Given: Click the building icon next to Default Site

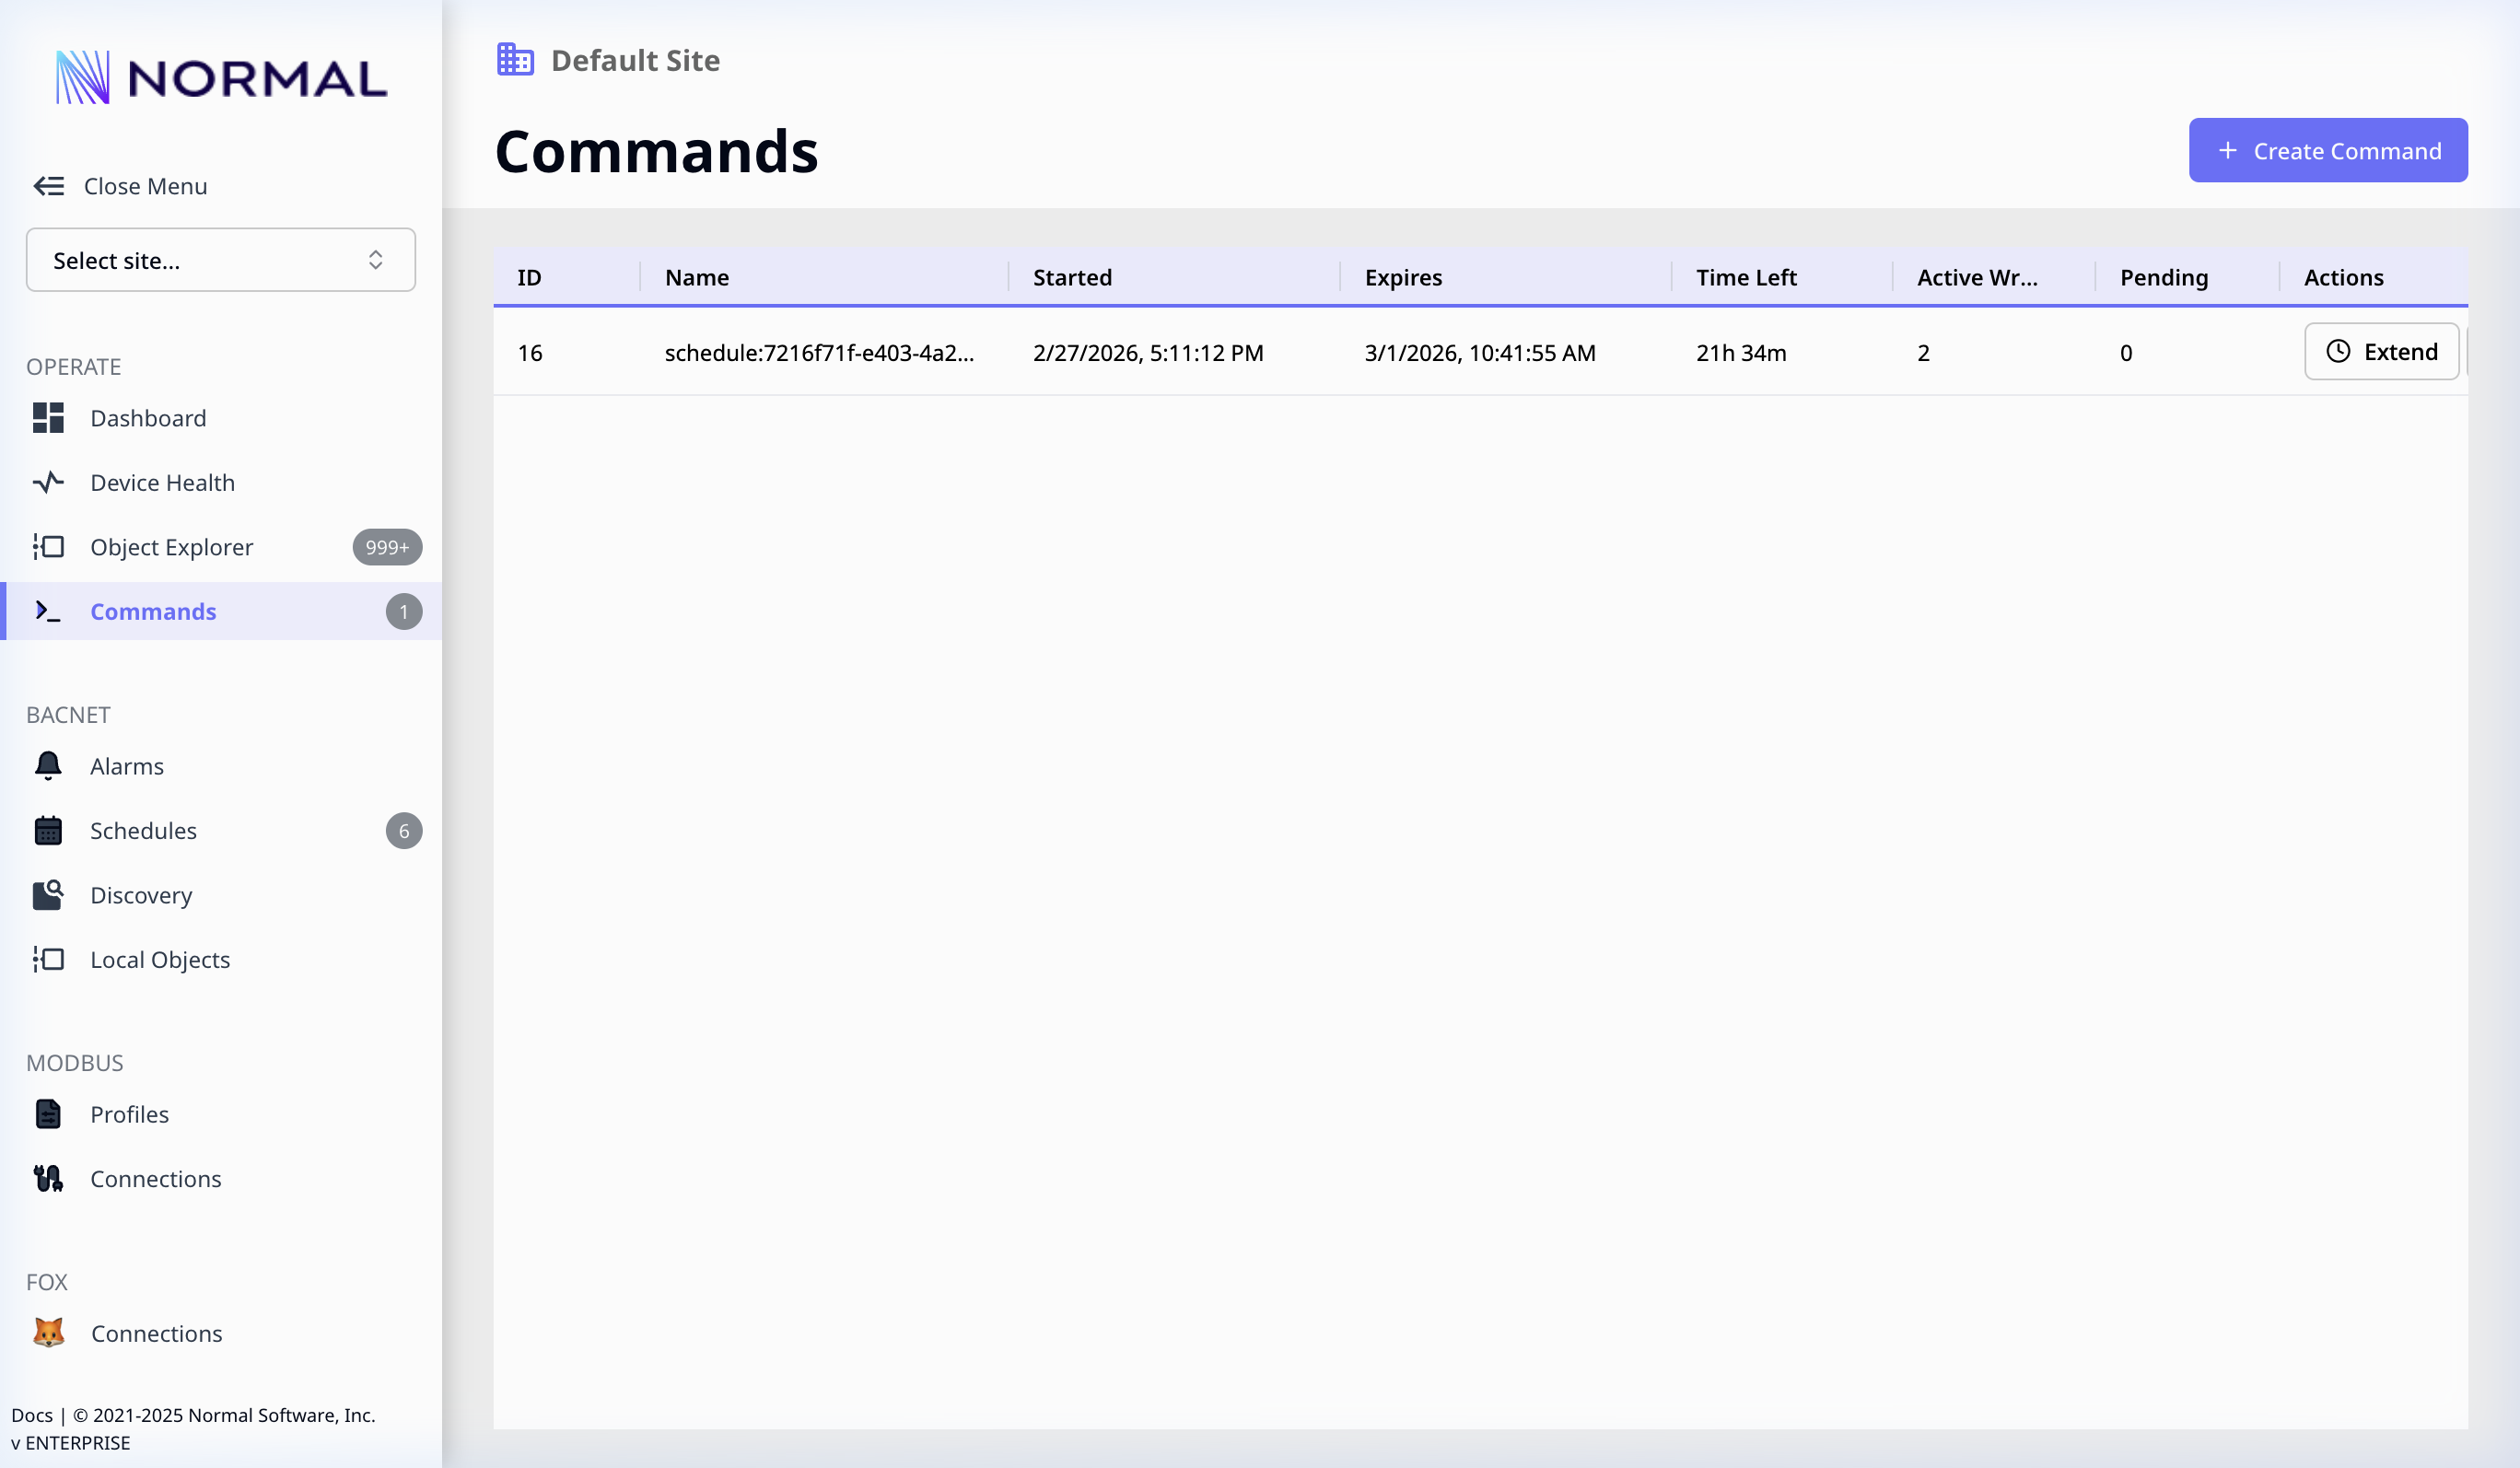Looking at the screenshot, I should [x=514, y=59].
